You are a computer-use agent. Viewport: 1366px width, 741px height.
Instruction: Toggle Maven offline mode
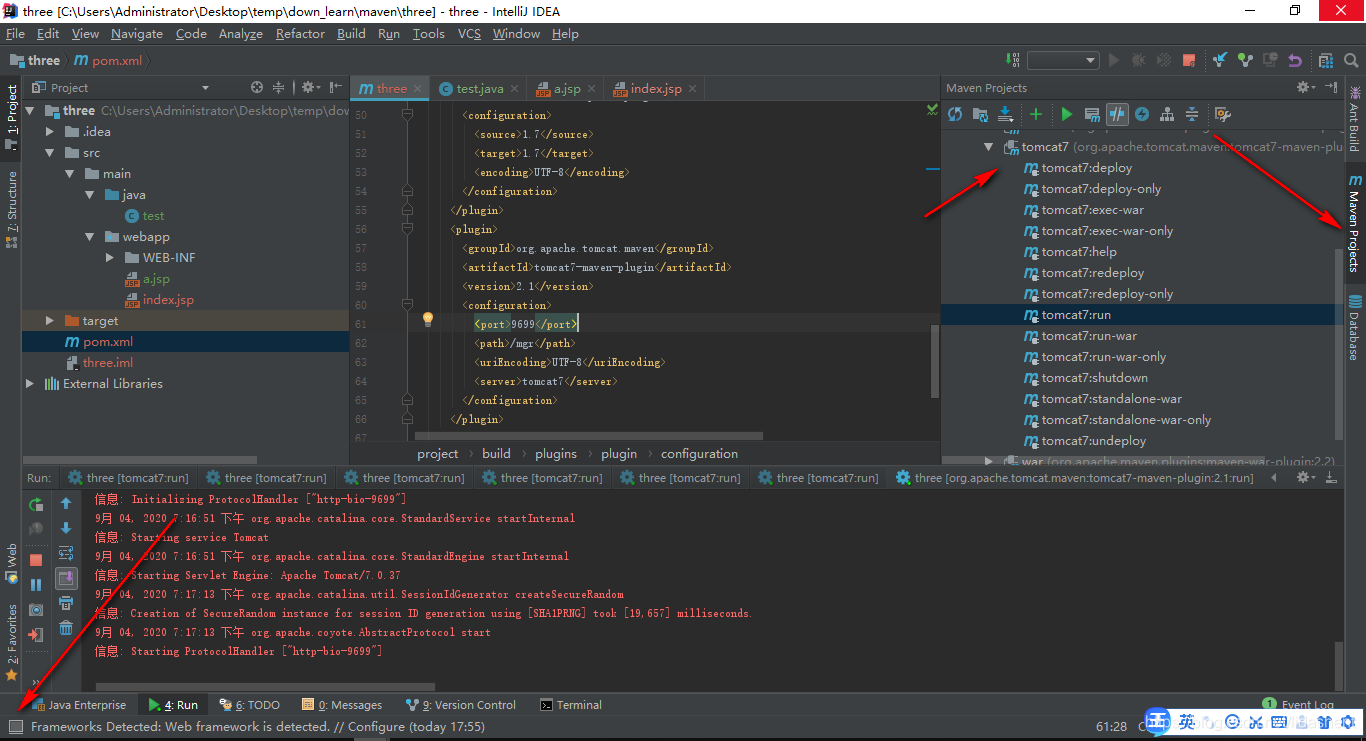point(1117,114)
